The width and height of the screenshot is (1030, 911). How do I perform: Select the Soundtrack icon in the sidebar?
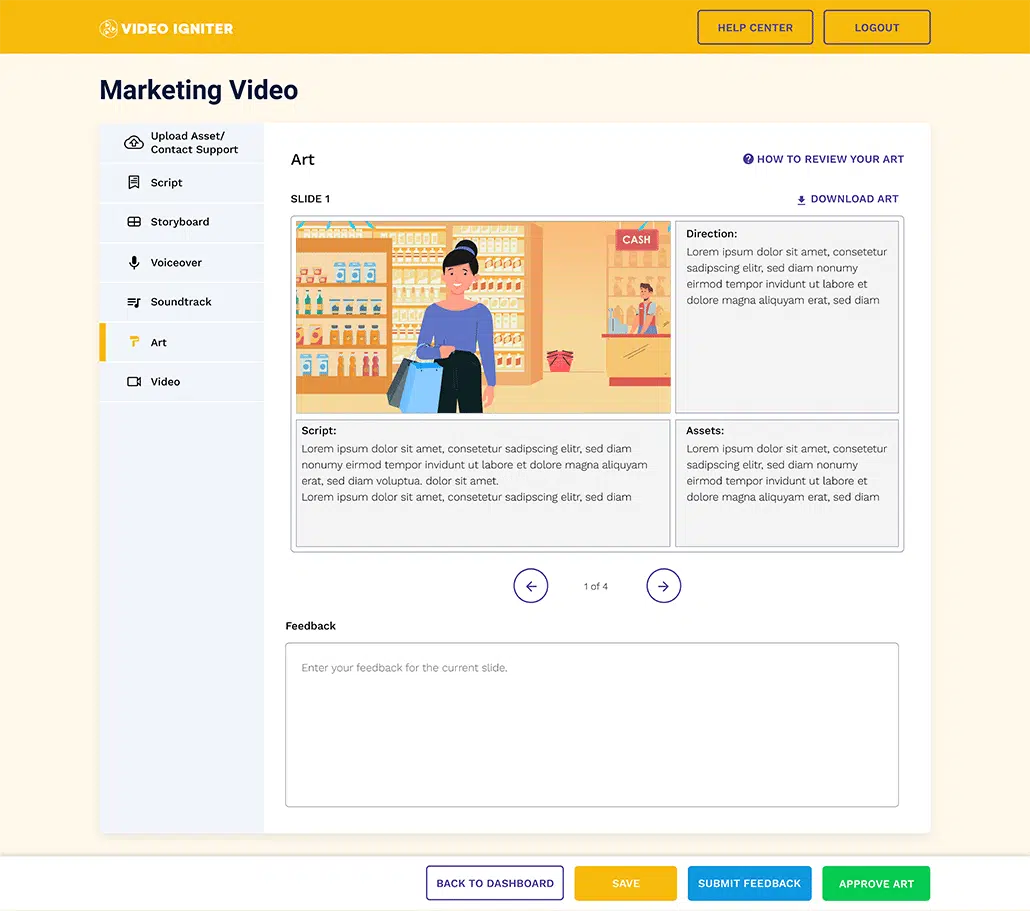tap(134, 301)
